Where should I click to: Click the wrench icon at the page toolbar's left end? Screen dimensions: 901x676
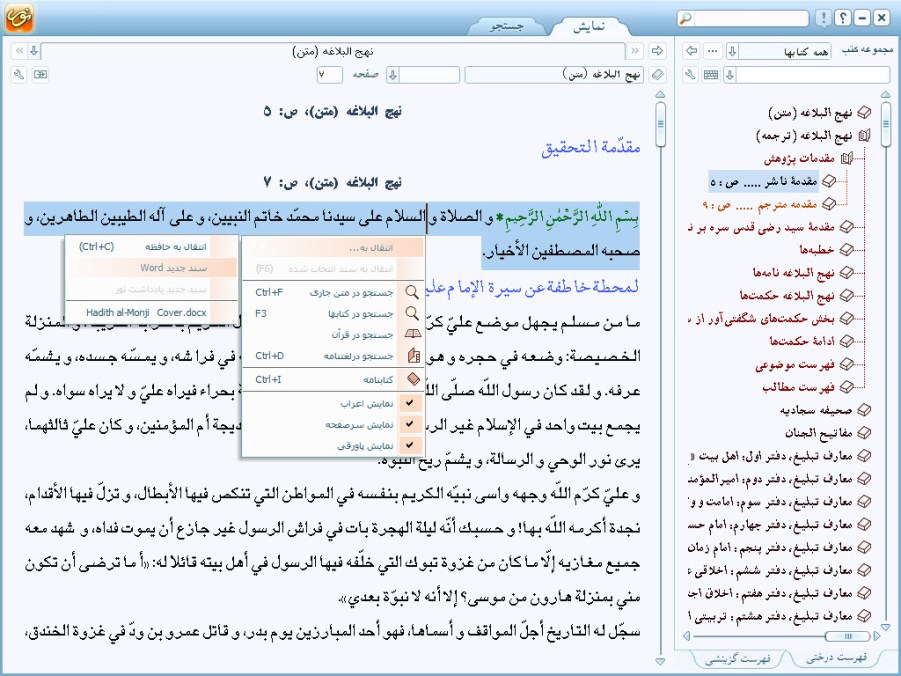click(x=19, y=74)
